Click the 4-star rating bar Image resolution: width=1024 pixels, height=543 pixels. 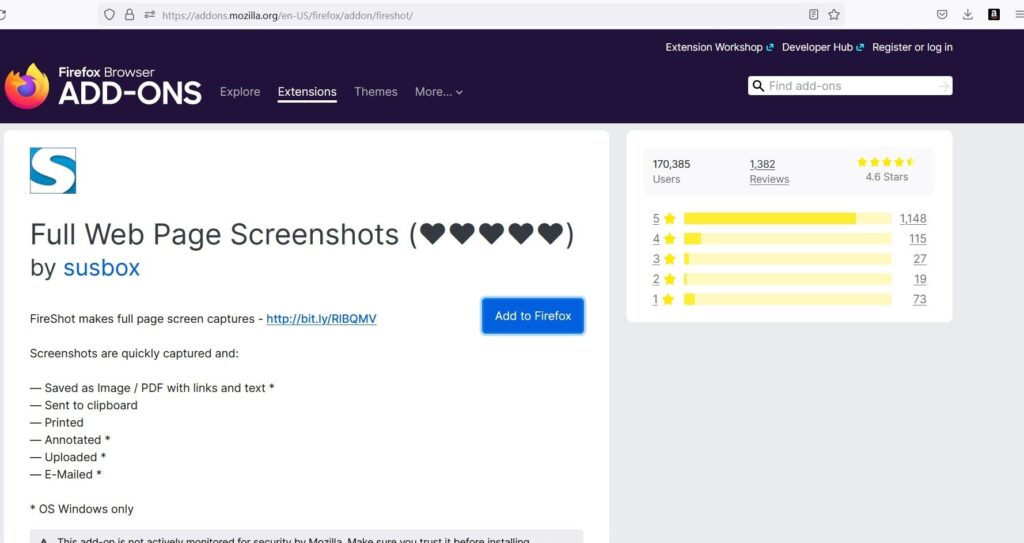point(788,239)
